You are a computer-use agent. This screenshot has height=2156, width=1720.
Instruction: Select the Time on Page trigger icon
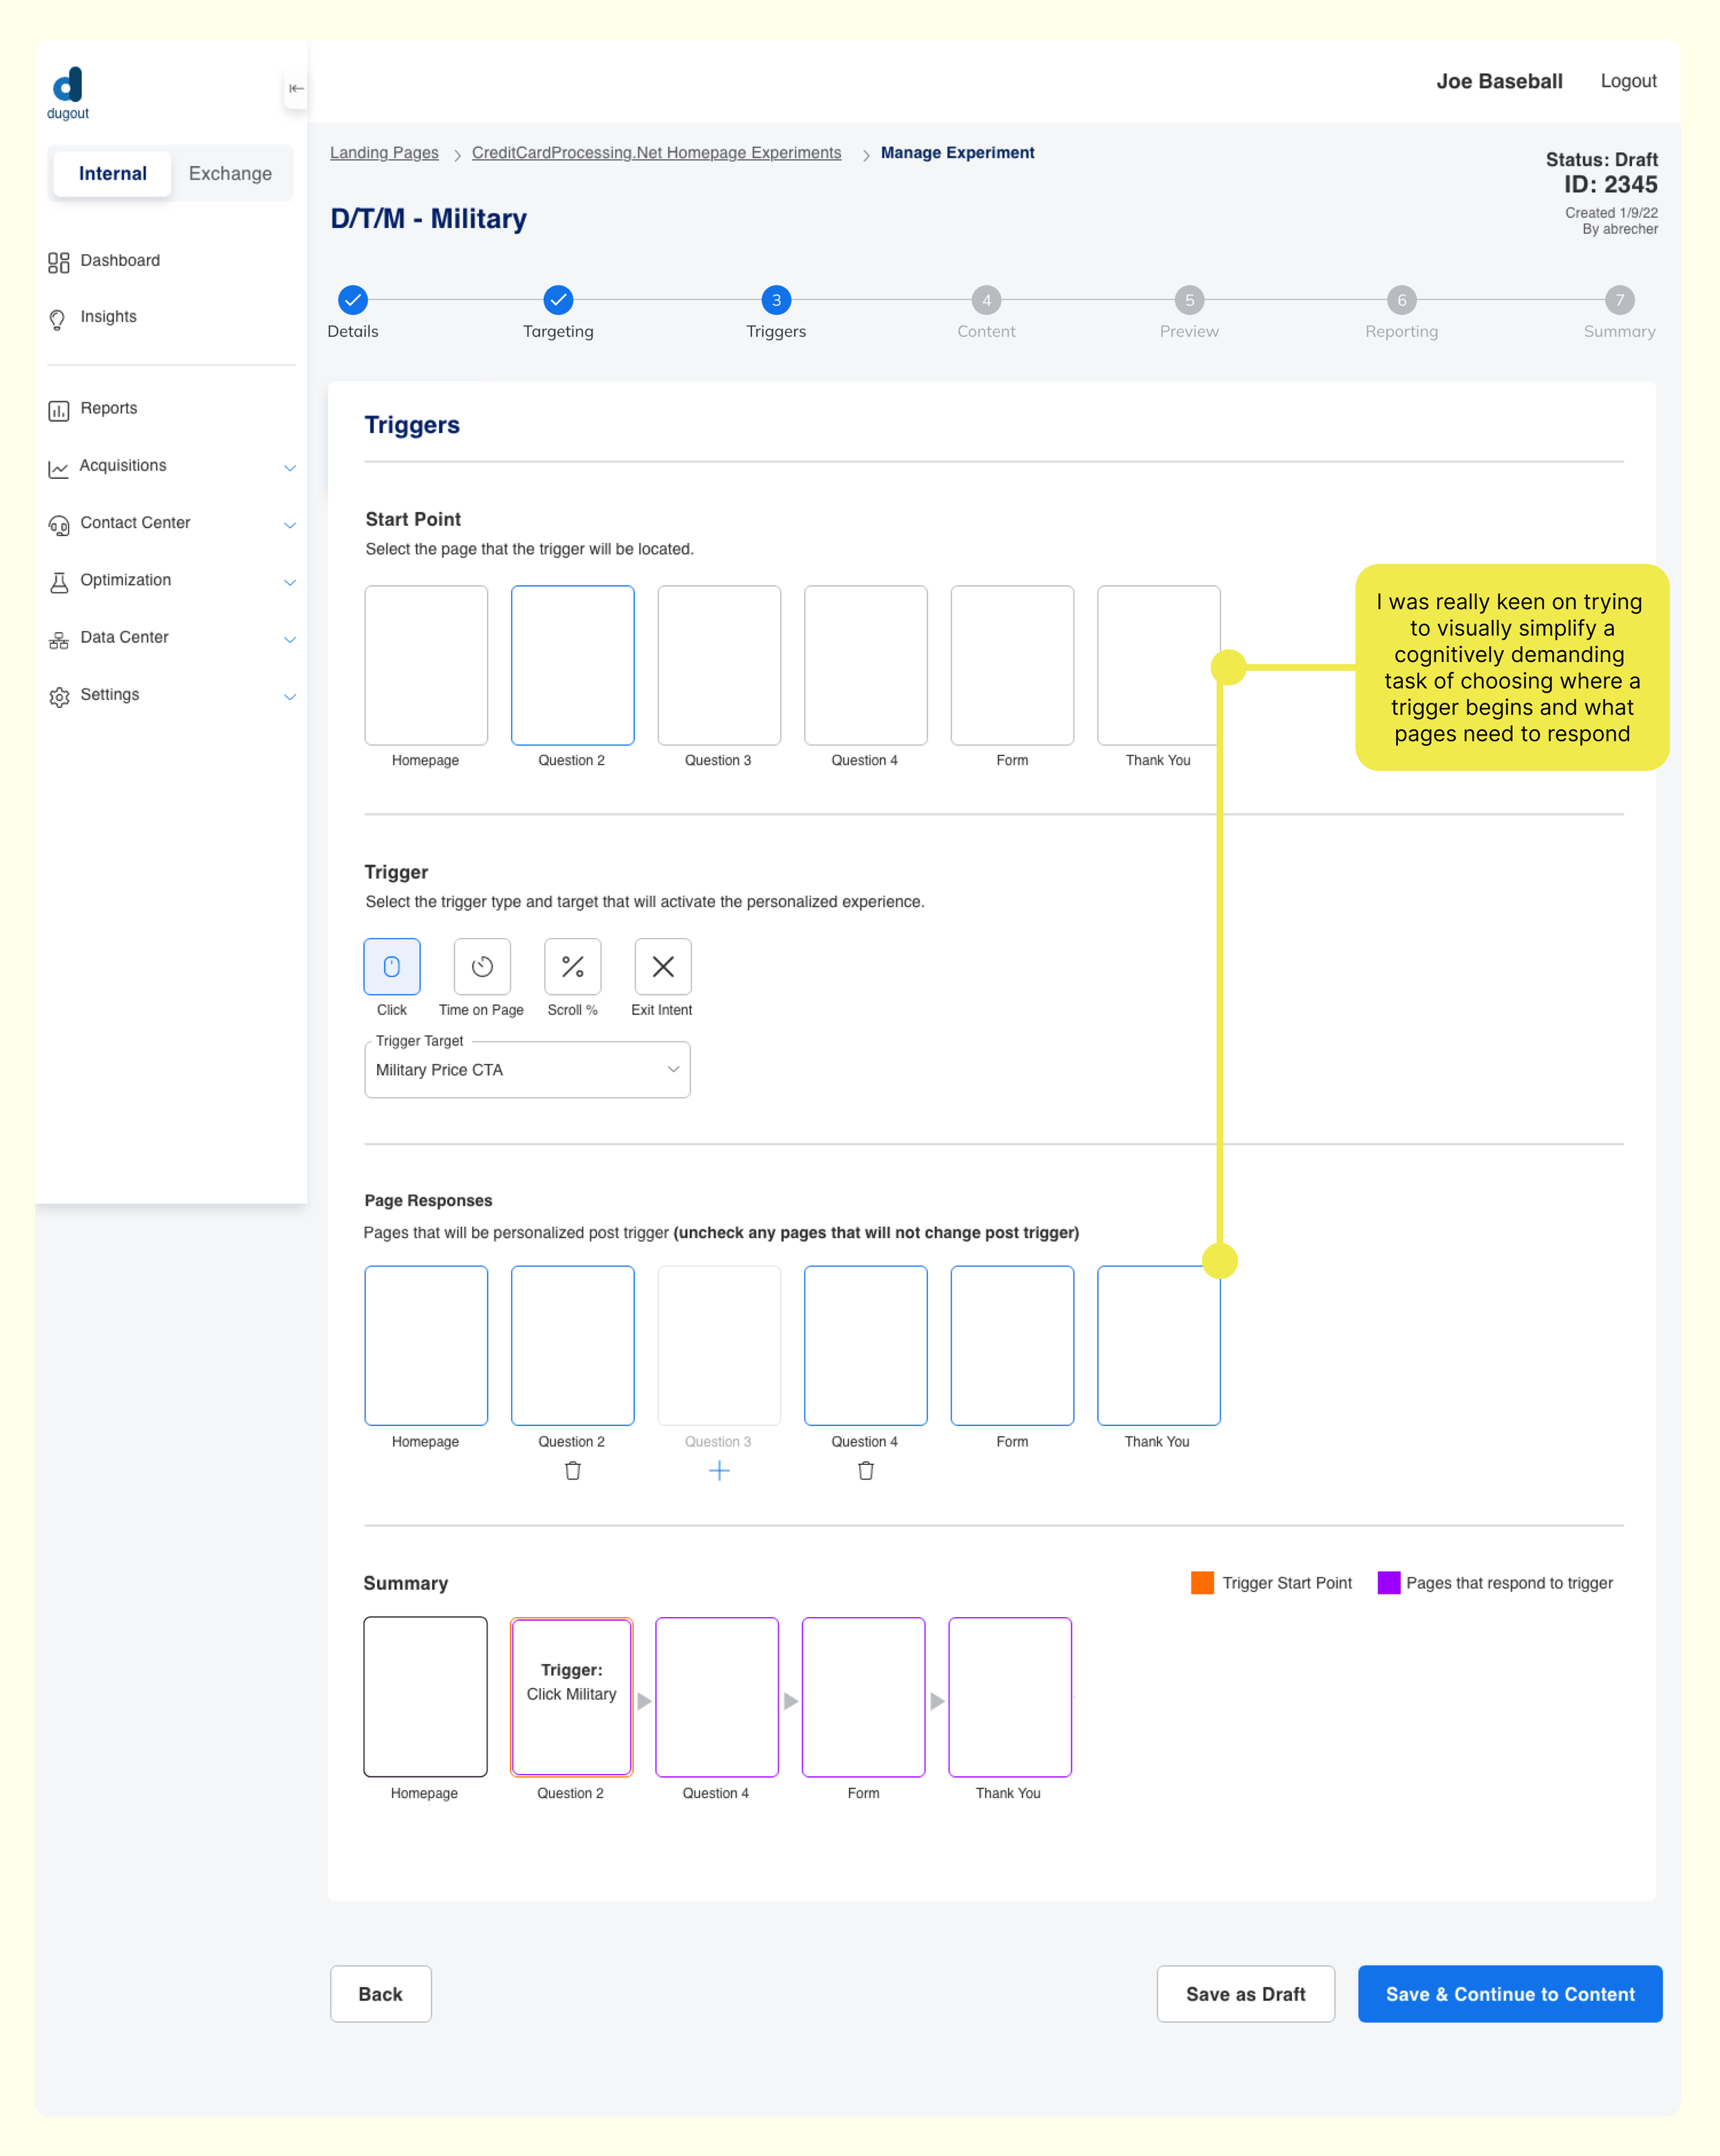[x=482, y=966]
